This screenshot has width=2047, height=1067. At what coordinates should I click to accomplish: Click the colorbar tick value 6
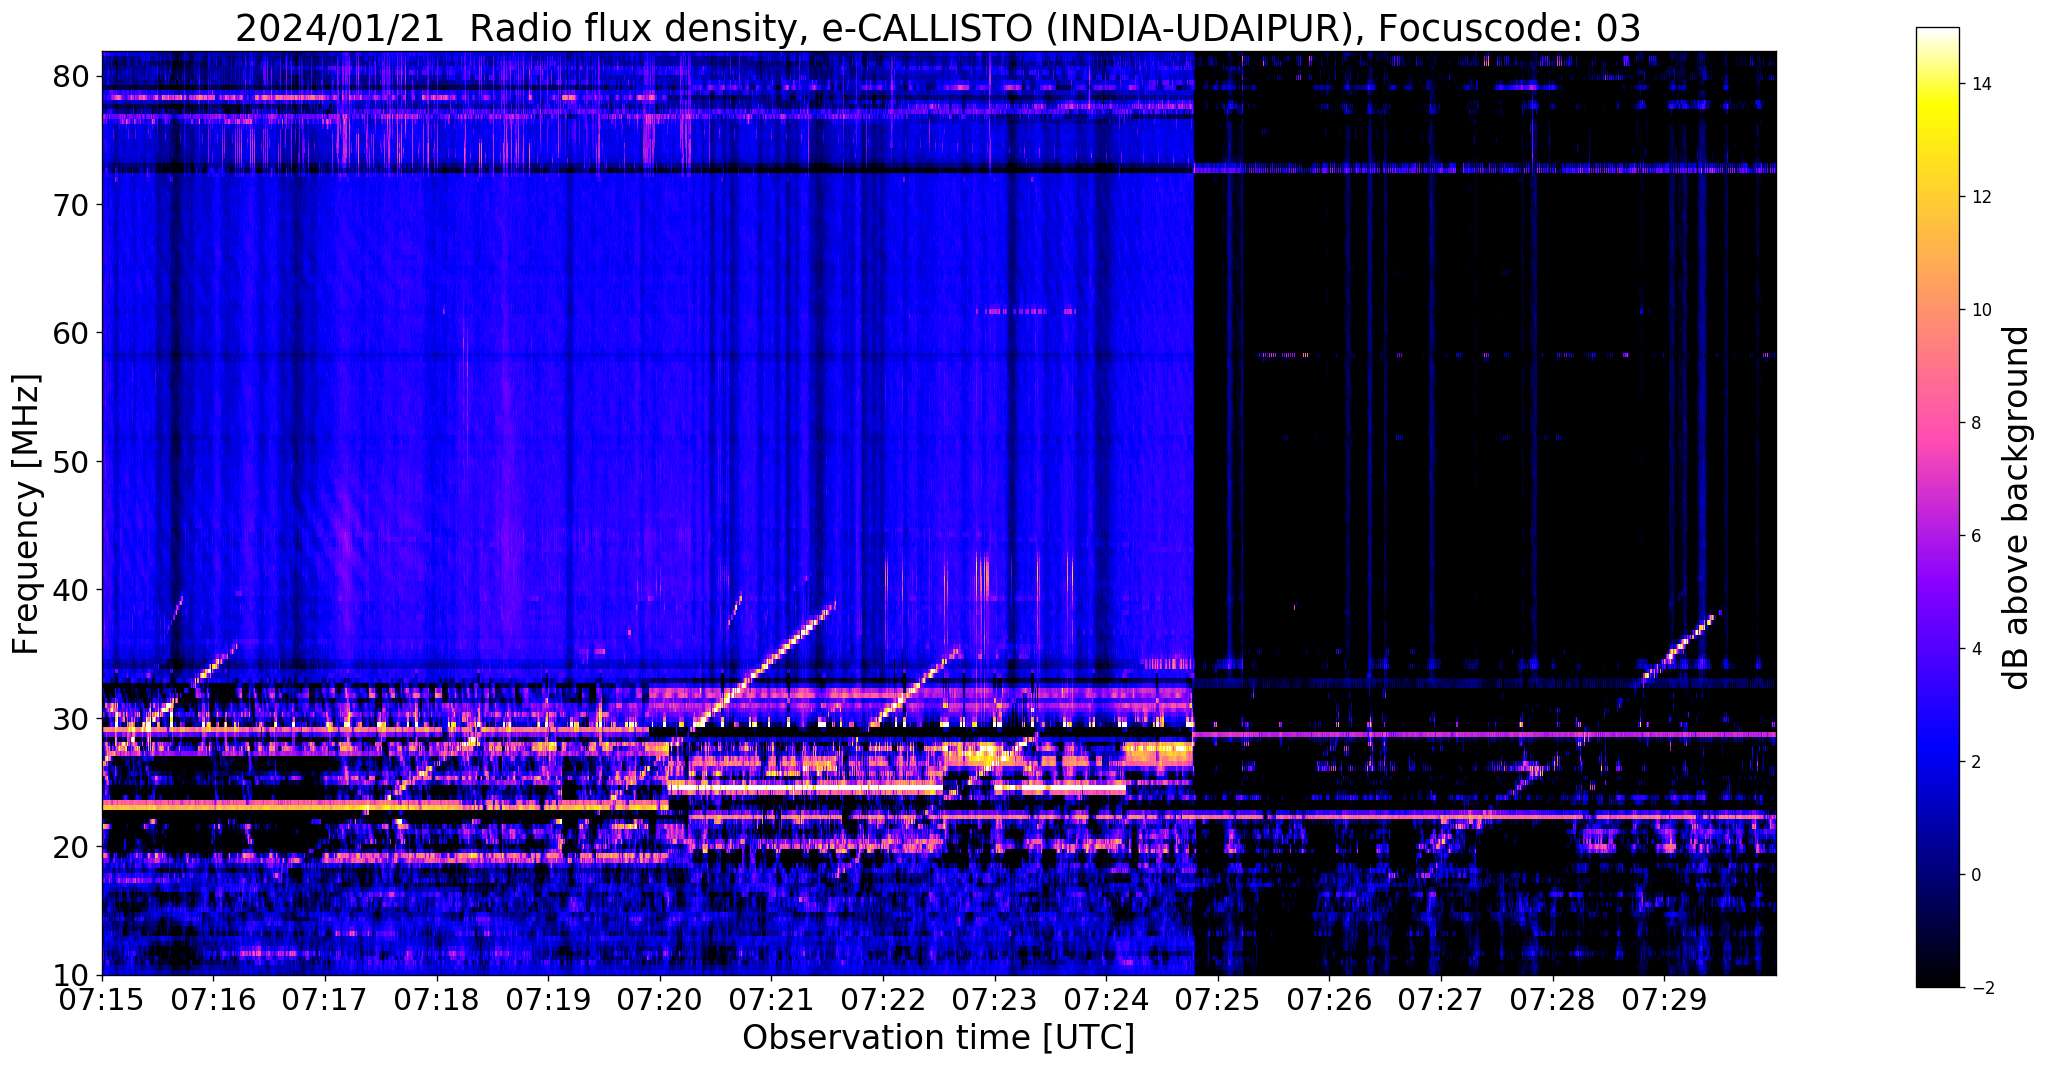click(x=1975, y=536)
